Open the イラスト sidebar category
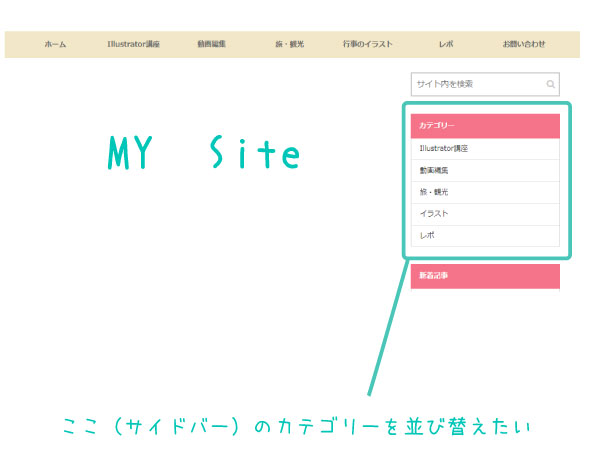The height and width of the screenshot is (454, 600). (485, 214)
